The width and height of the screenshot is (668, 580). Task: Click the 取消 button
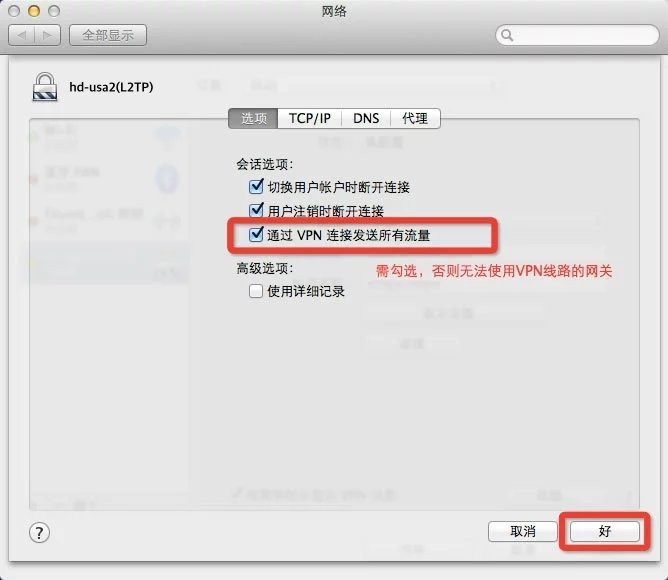point(522,531)
